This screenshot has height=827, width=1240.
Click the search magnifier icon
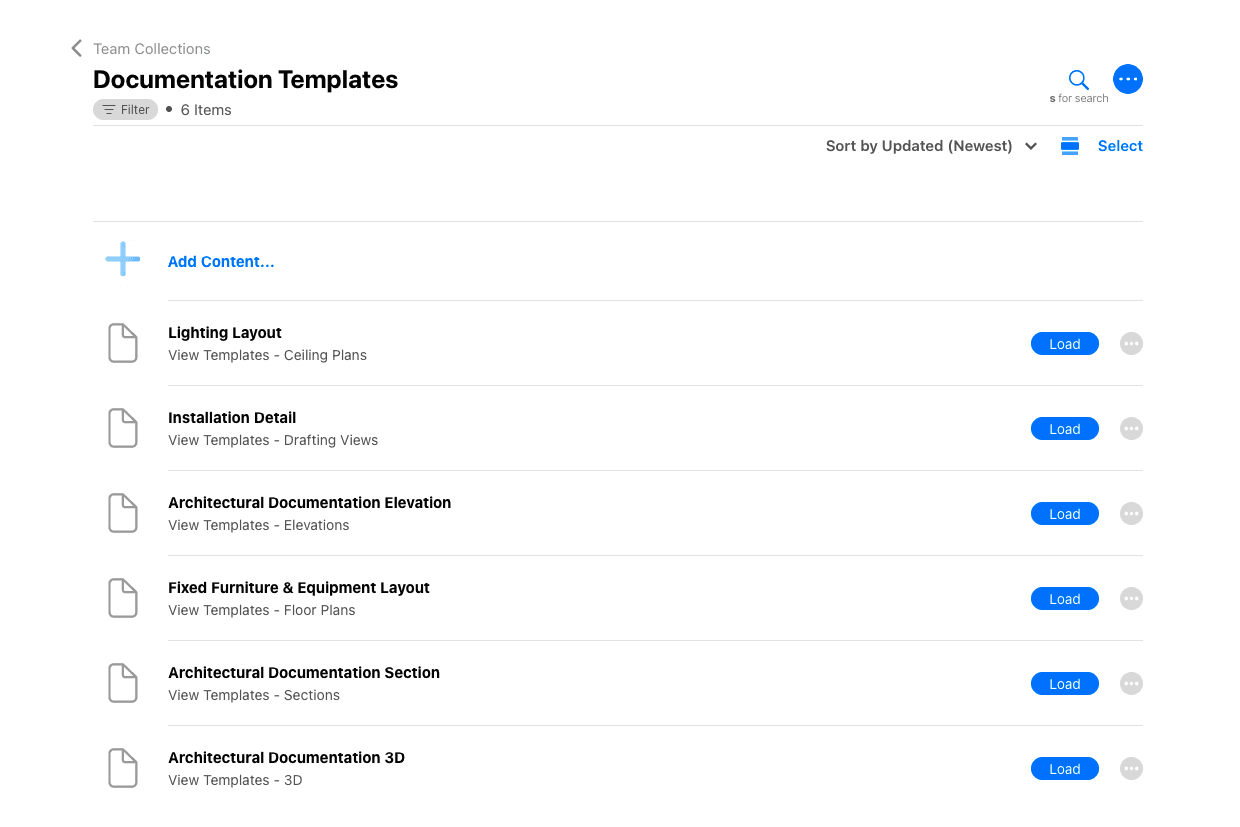coord(1078,79)
